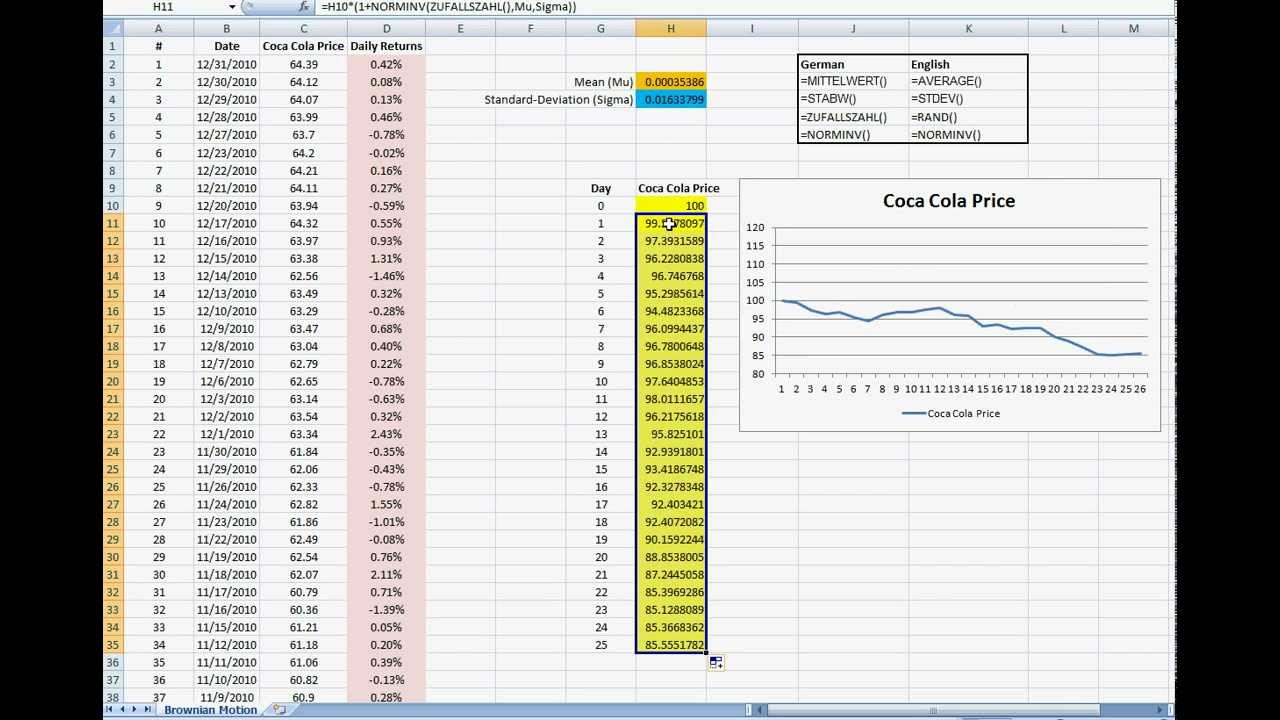Click the Select All corner button
Viewport: 1280px width, 720px height.
(112, 29)
